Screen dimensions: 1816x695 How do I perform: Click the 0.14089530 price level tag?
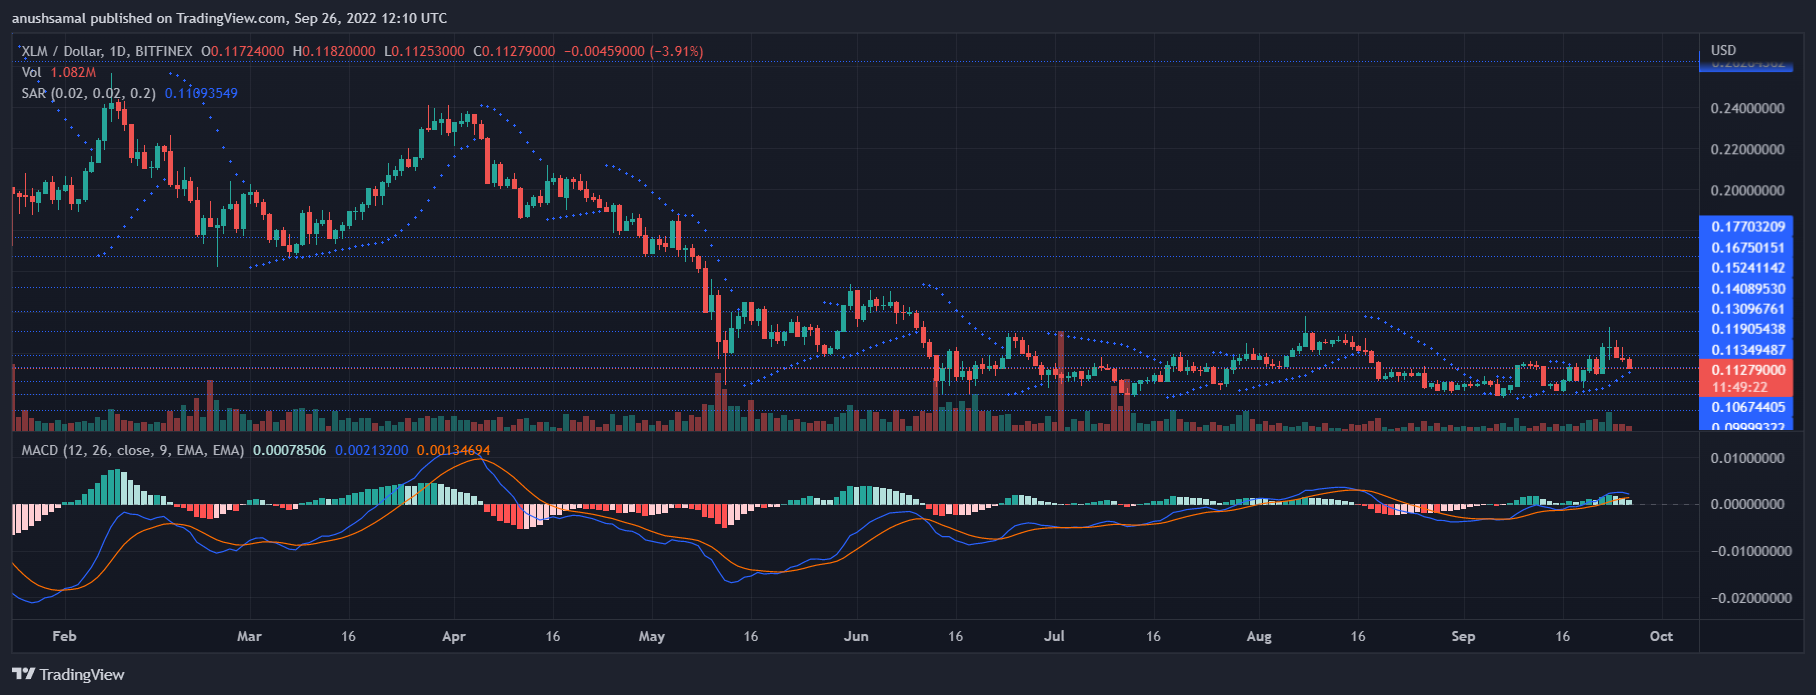(x=1747, y=289)
